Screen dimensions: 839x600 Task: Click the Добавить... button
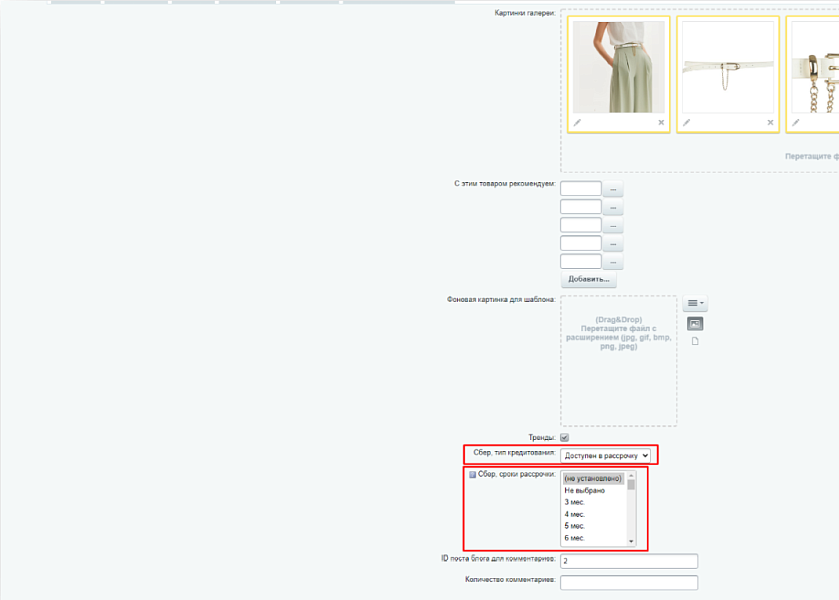coord(589,279)
